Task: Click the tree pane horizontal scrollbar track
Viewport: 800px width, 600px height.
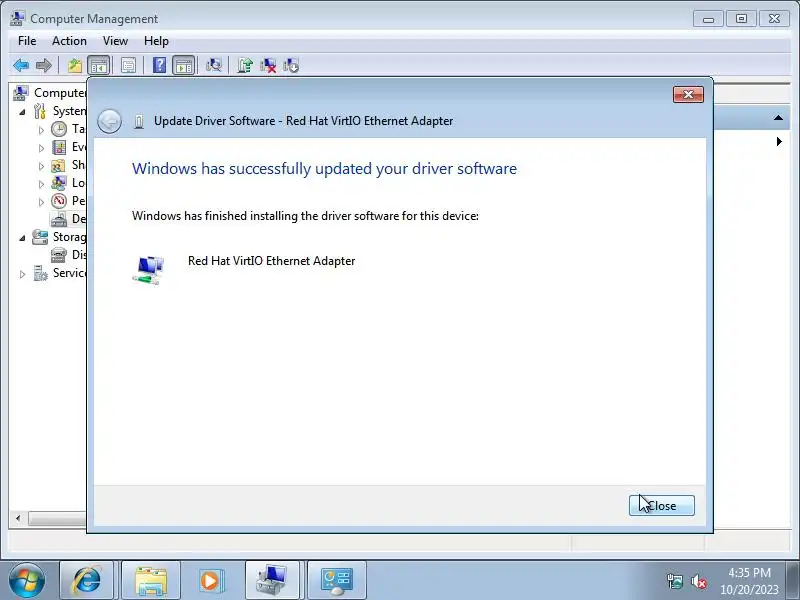Action: 56,518
